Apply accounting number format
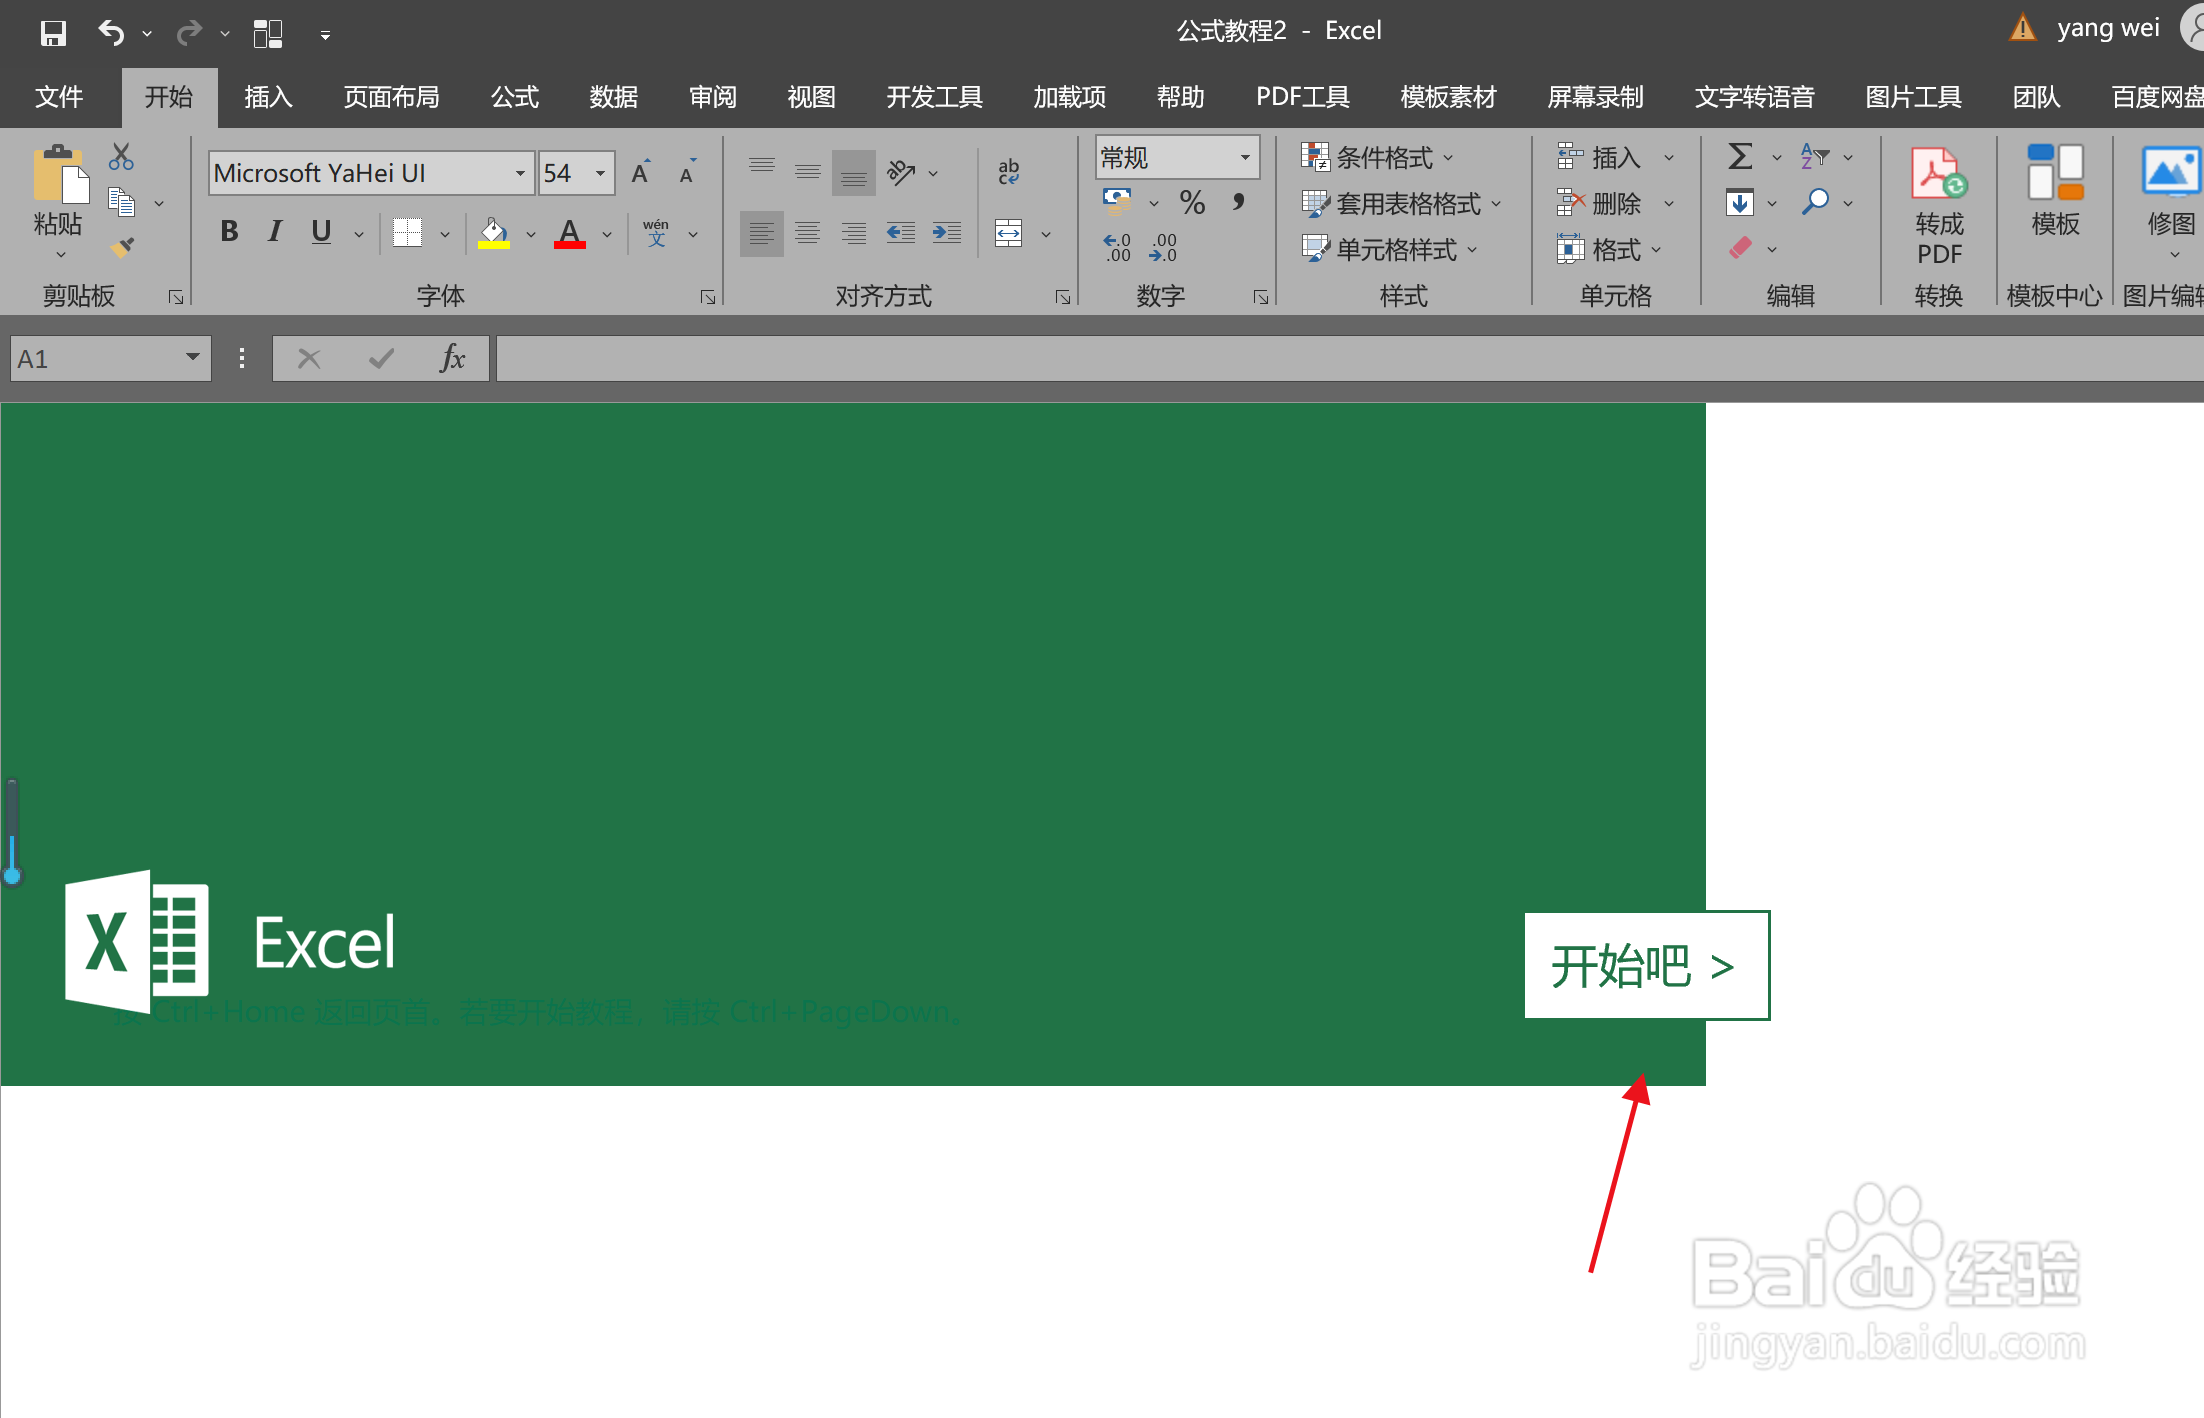The height and width of the screenshot is (1418, 2204). tap(1117, 202)
